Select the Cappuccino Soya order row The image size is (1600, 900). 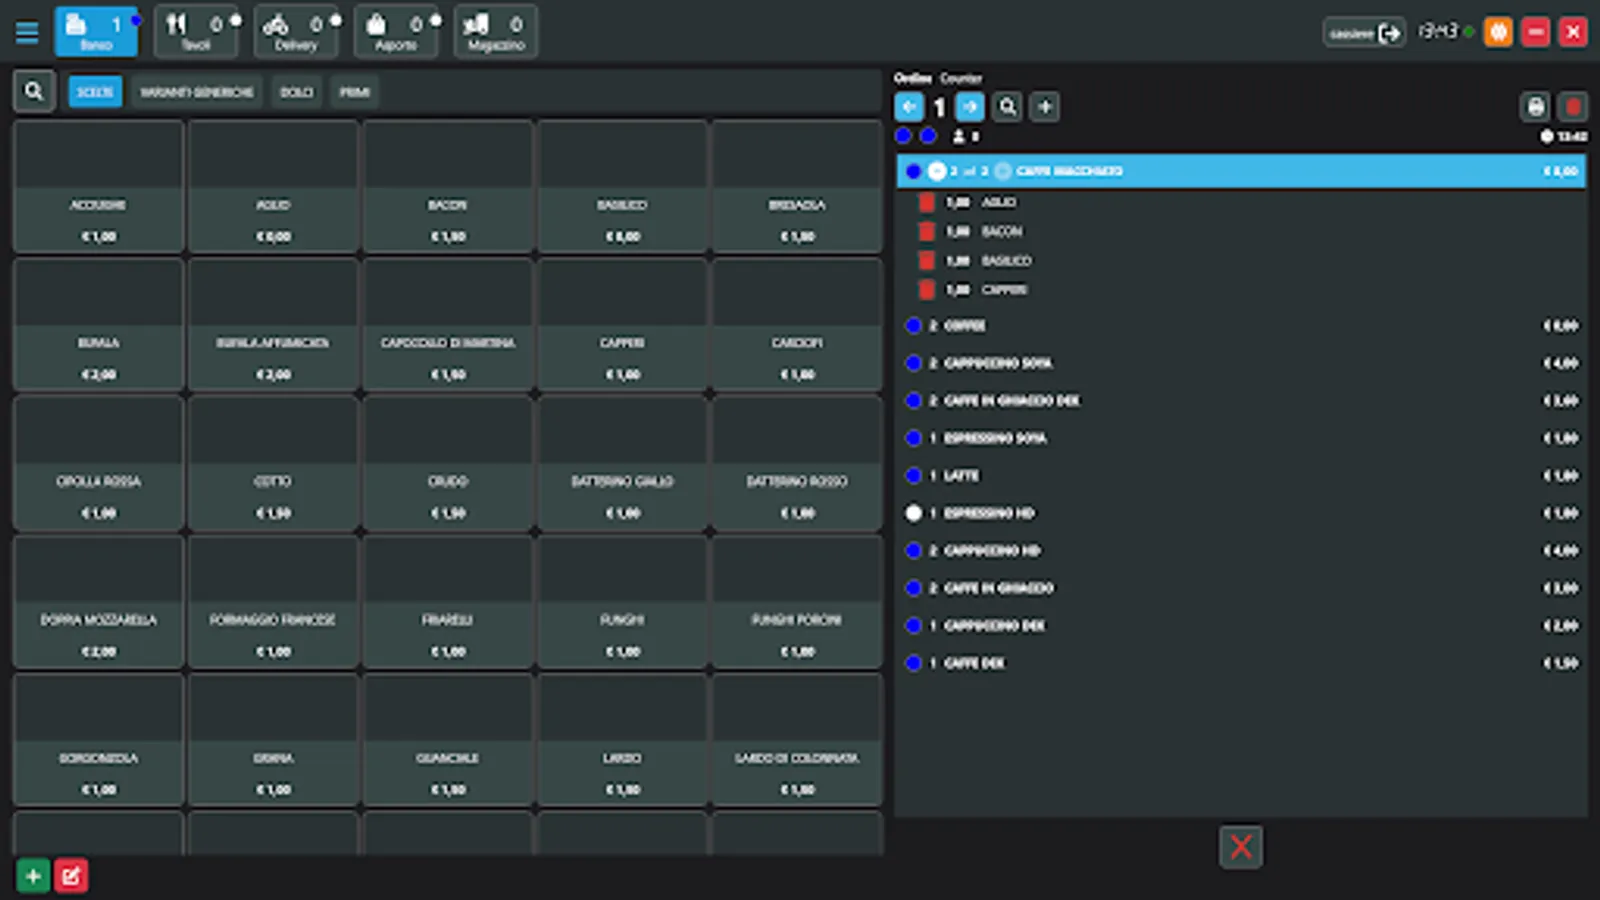tap(1241, 363)
